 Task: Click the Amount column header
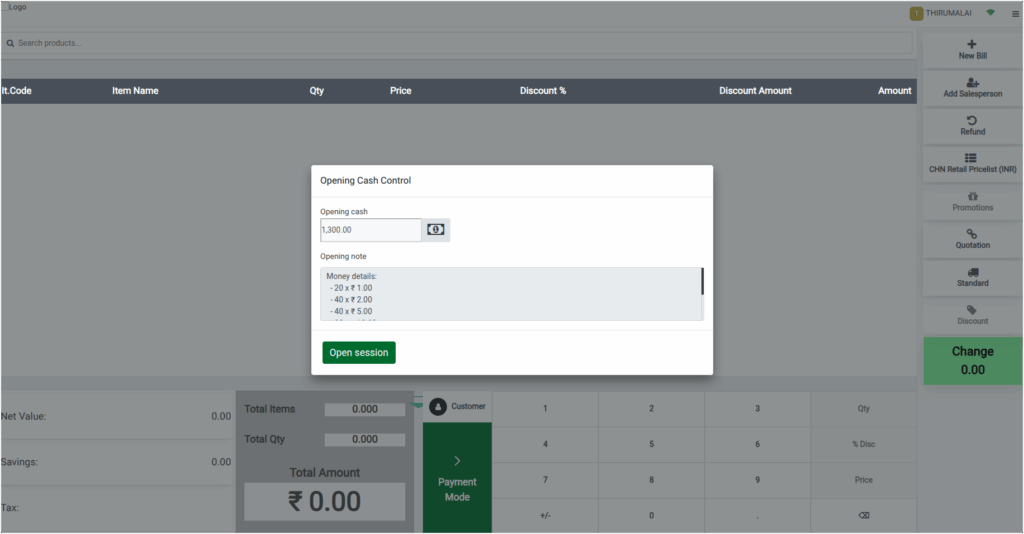(894, 91)
